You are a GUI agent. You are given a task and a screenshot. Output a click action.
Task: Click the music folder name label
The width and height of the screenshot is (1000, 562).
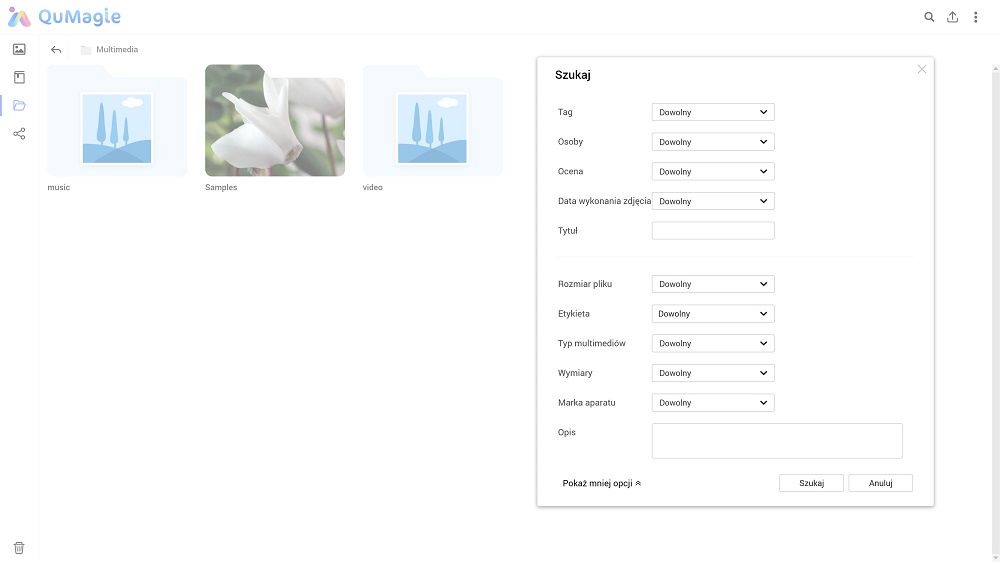tap(59, 187)
